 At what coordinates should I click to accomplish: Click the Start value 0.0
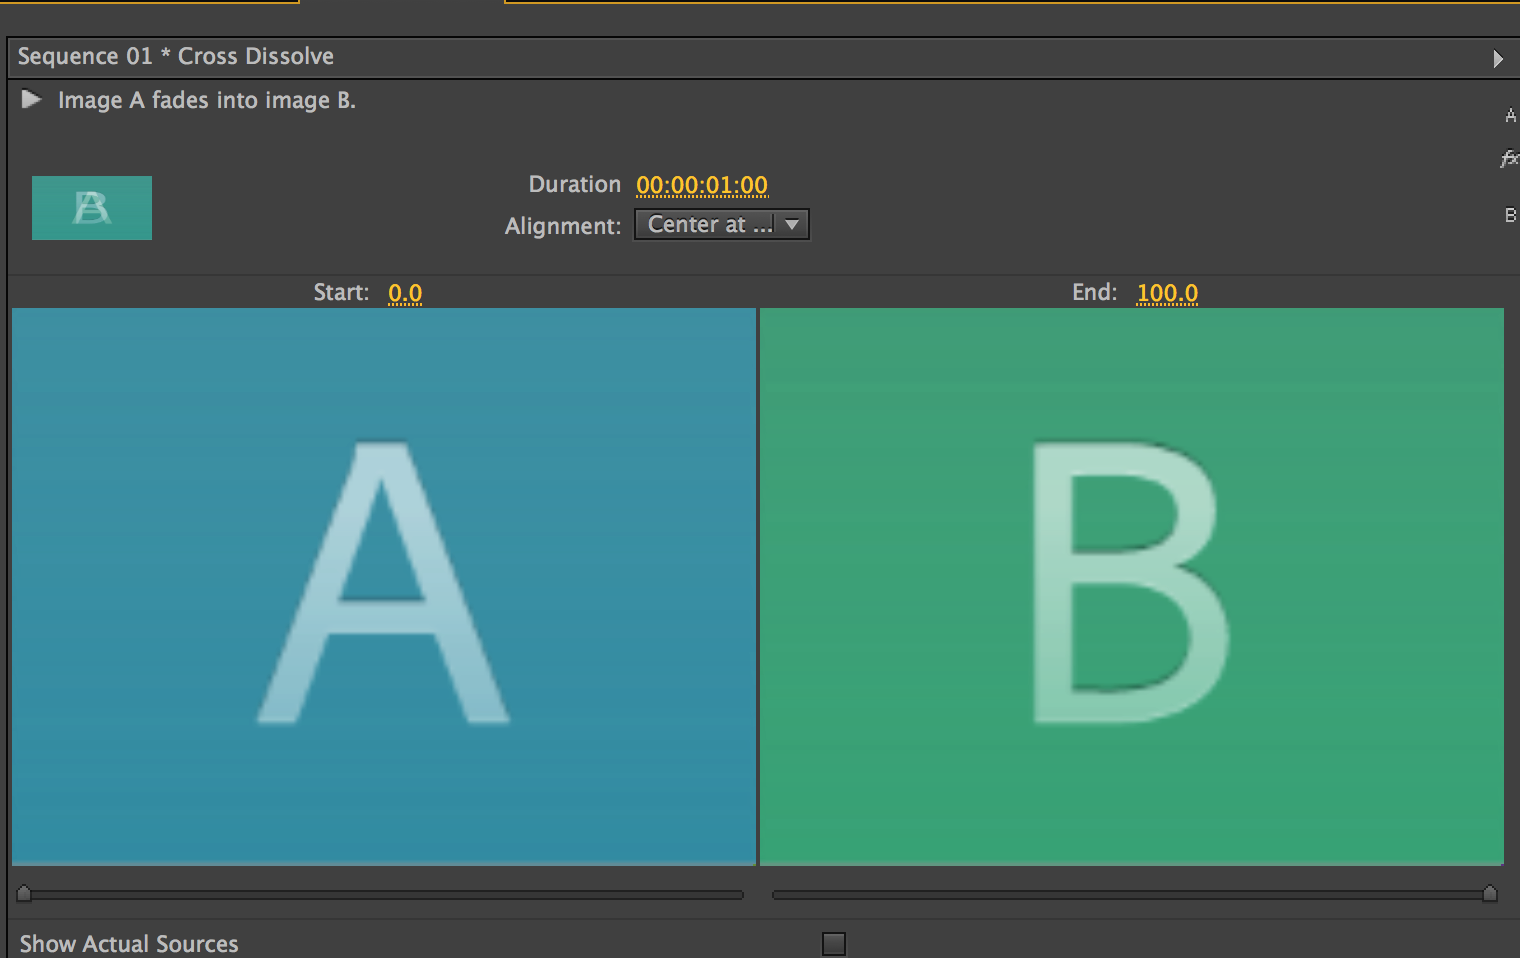coord(405,293)
